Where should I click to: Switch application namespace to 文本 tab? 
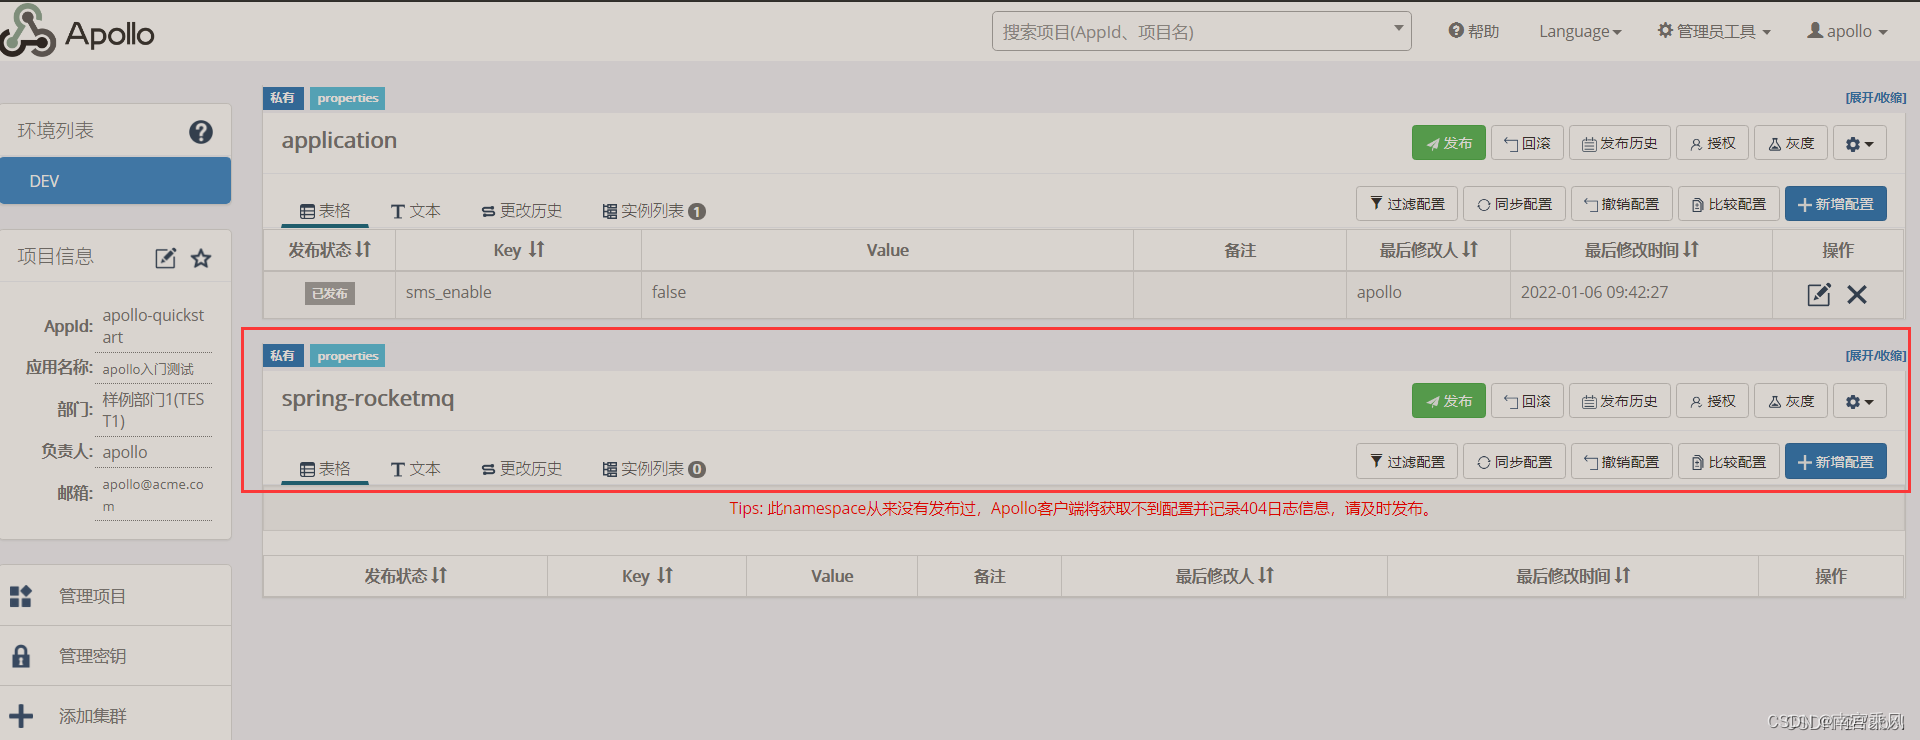416,211
